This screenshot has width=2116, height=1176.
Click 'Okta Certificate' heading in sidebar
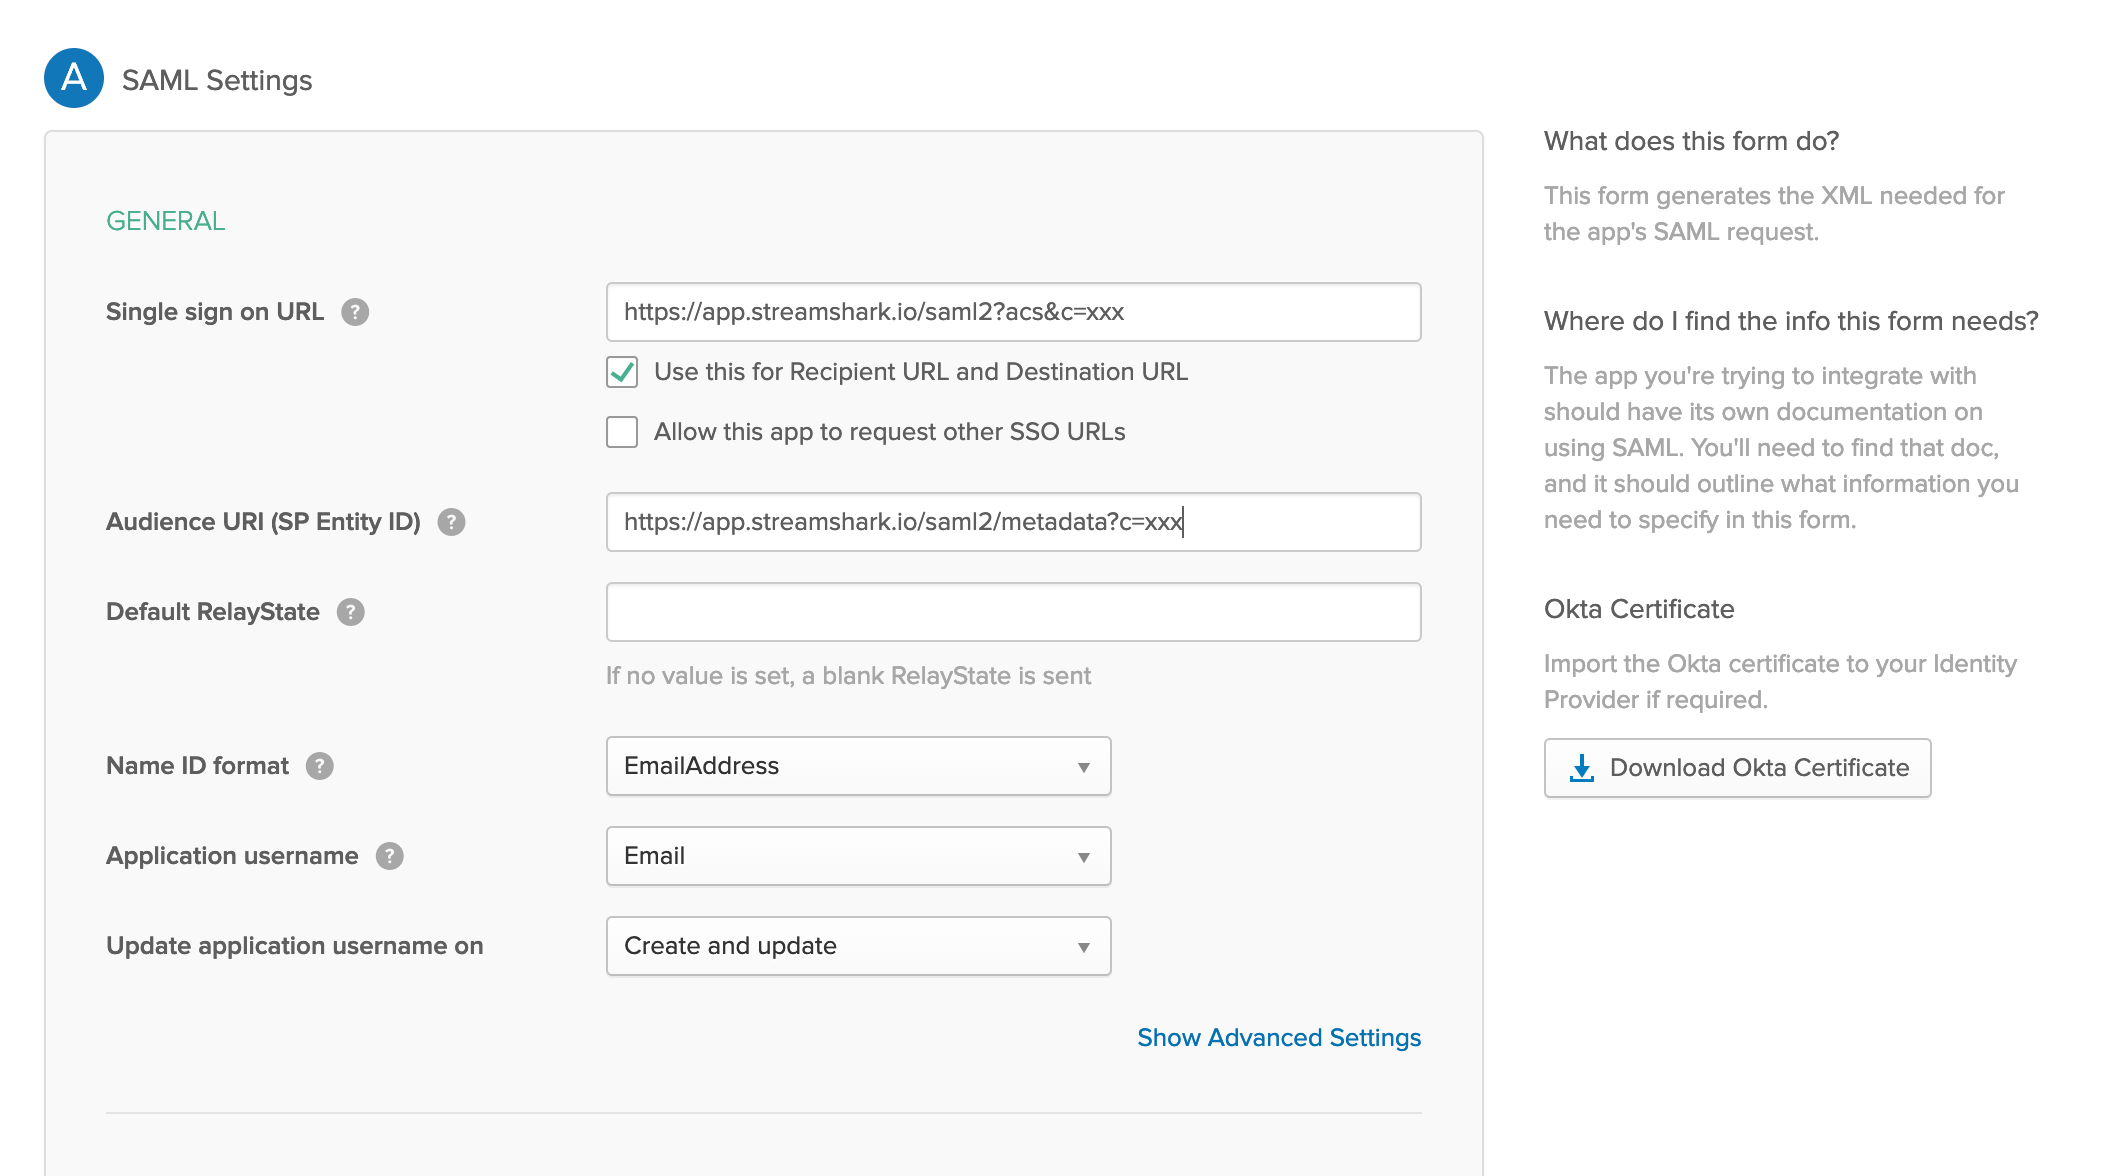tap(1639, 609)
